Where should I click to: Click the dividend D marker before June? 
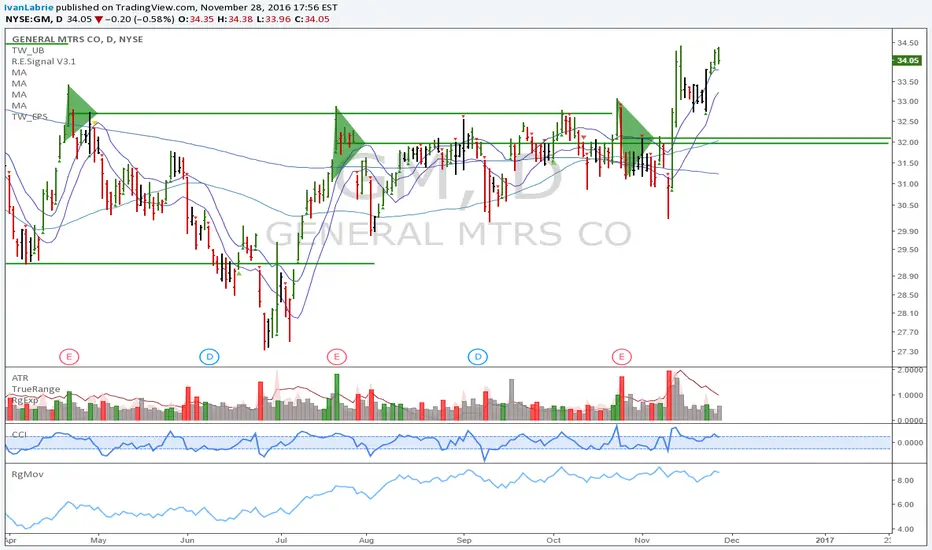209,357
